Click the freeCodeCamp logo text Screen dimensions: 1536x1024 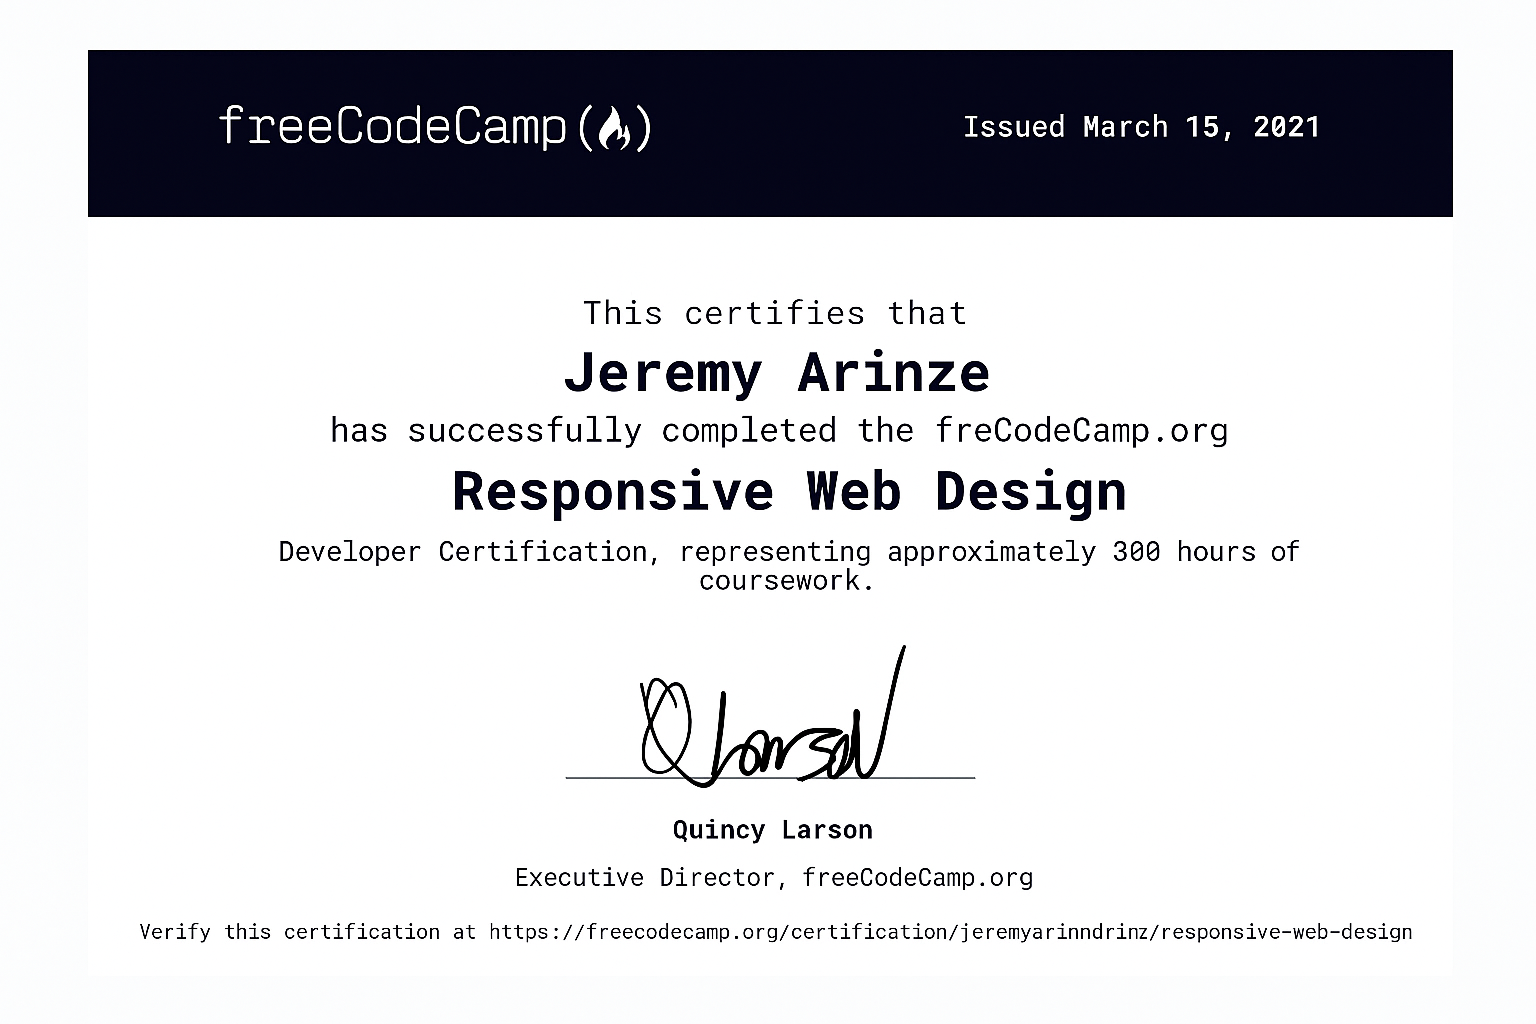tap(392, 127)
